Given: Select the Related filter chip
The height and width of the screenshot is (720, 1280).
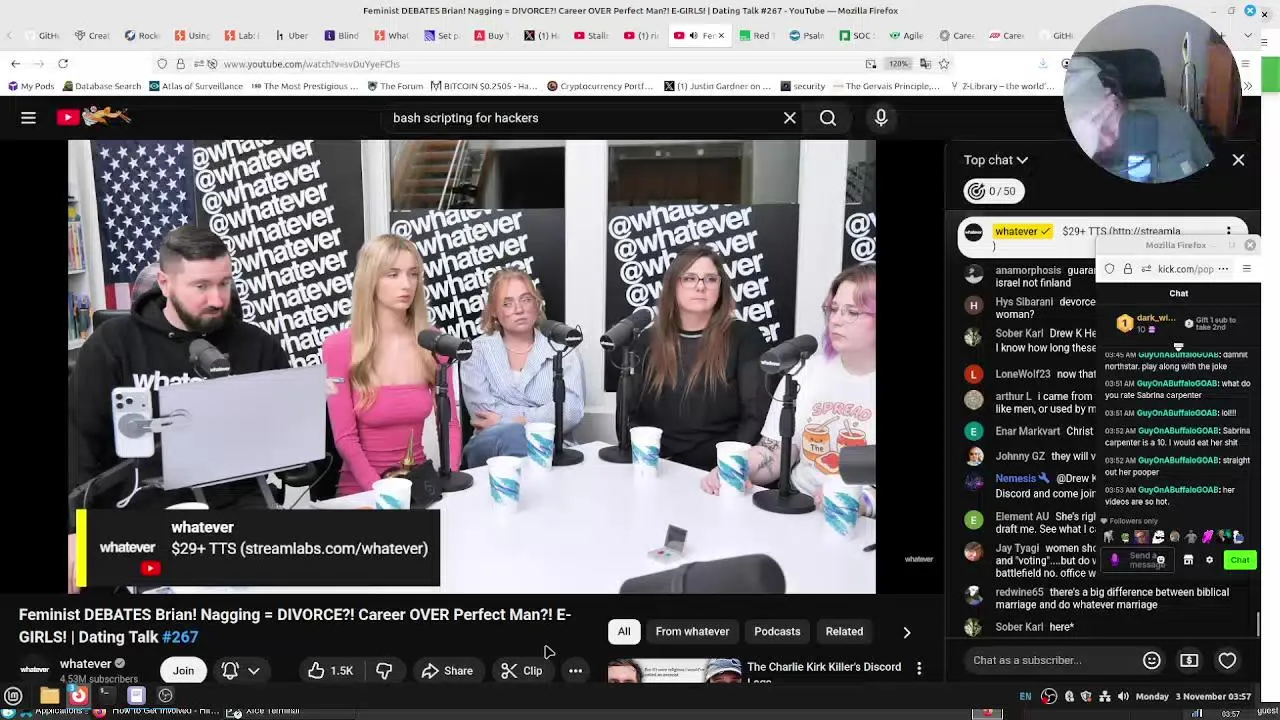Looking at the screenshot, I should 844,632.
